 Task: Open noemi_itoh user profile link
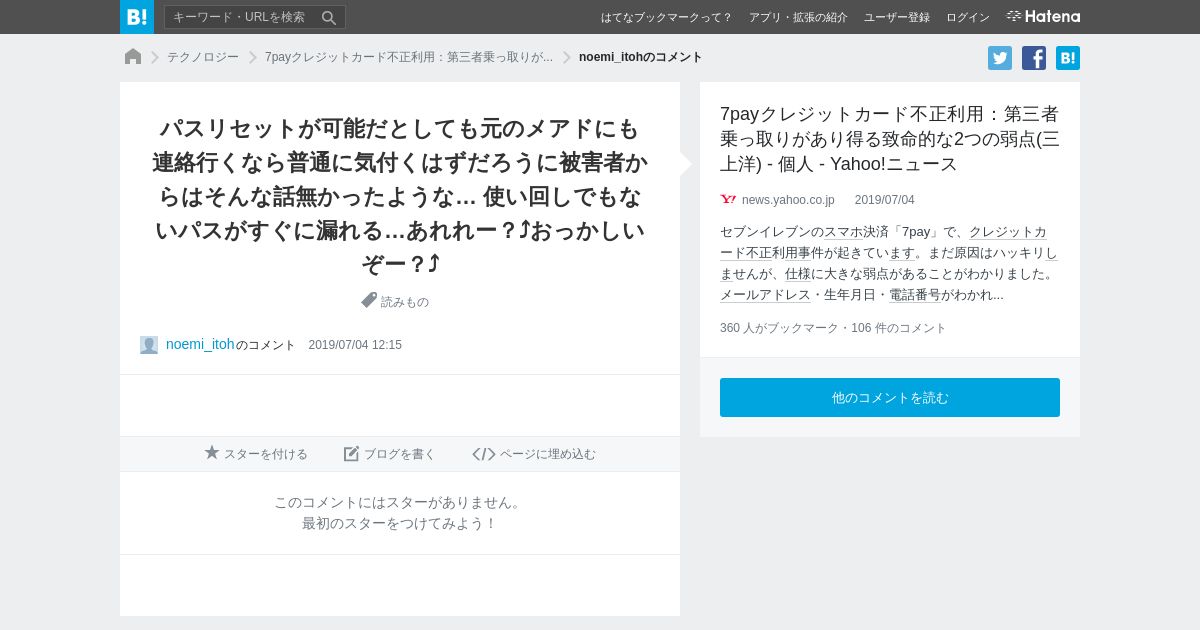(200, 344)
